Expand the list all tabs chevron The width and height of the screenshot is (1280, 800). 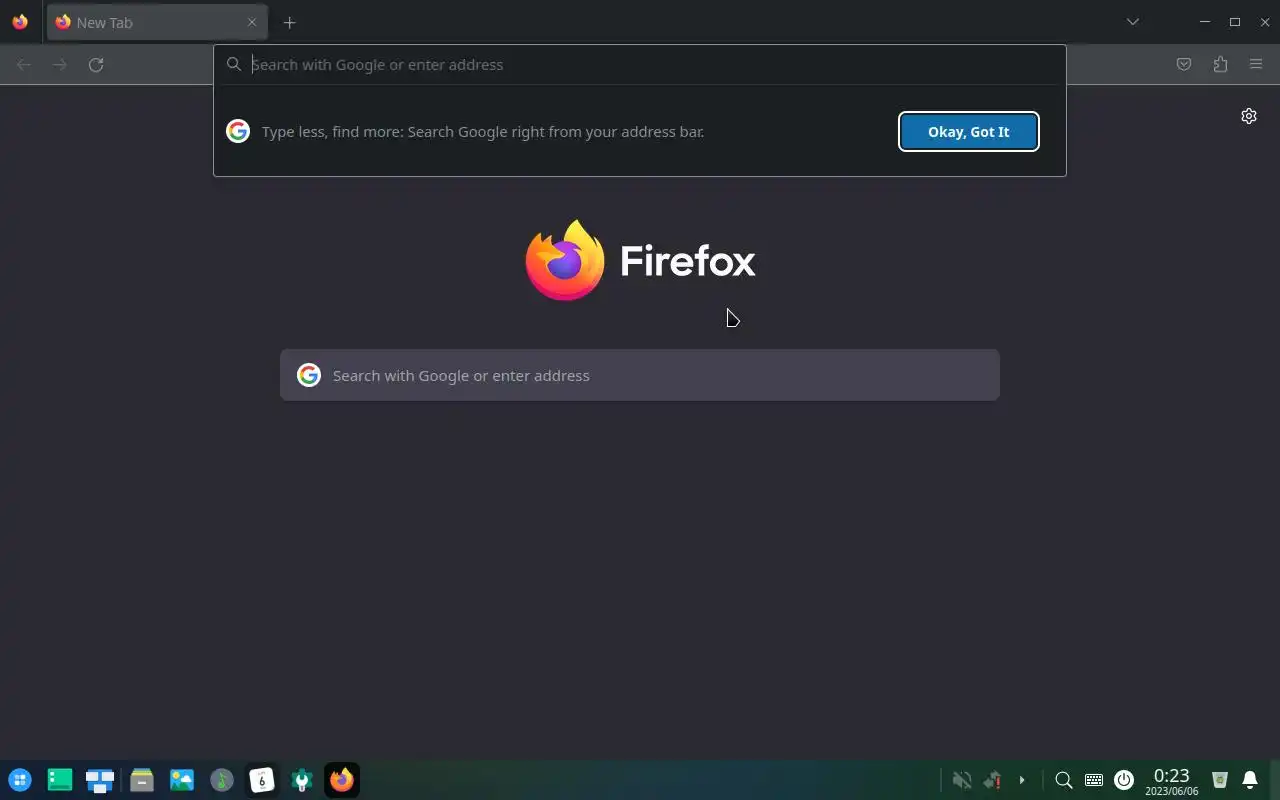pos(1133,22)
